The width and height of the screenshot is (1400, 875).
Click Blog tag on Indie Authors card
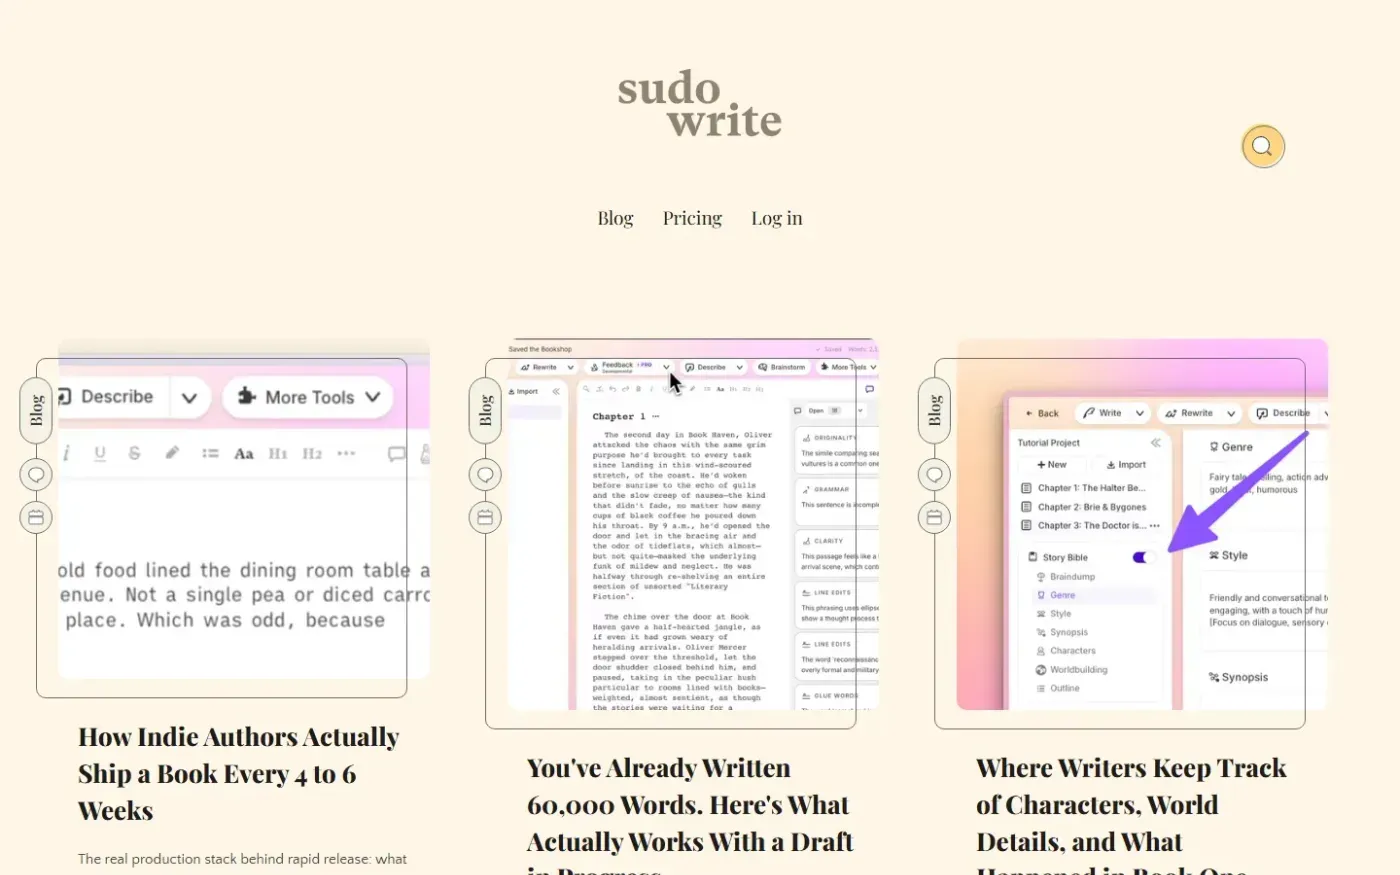coord(36,410)
